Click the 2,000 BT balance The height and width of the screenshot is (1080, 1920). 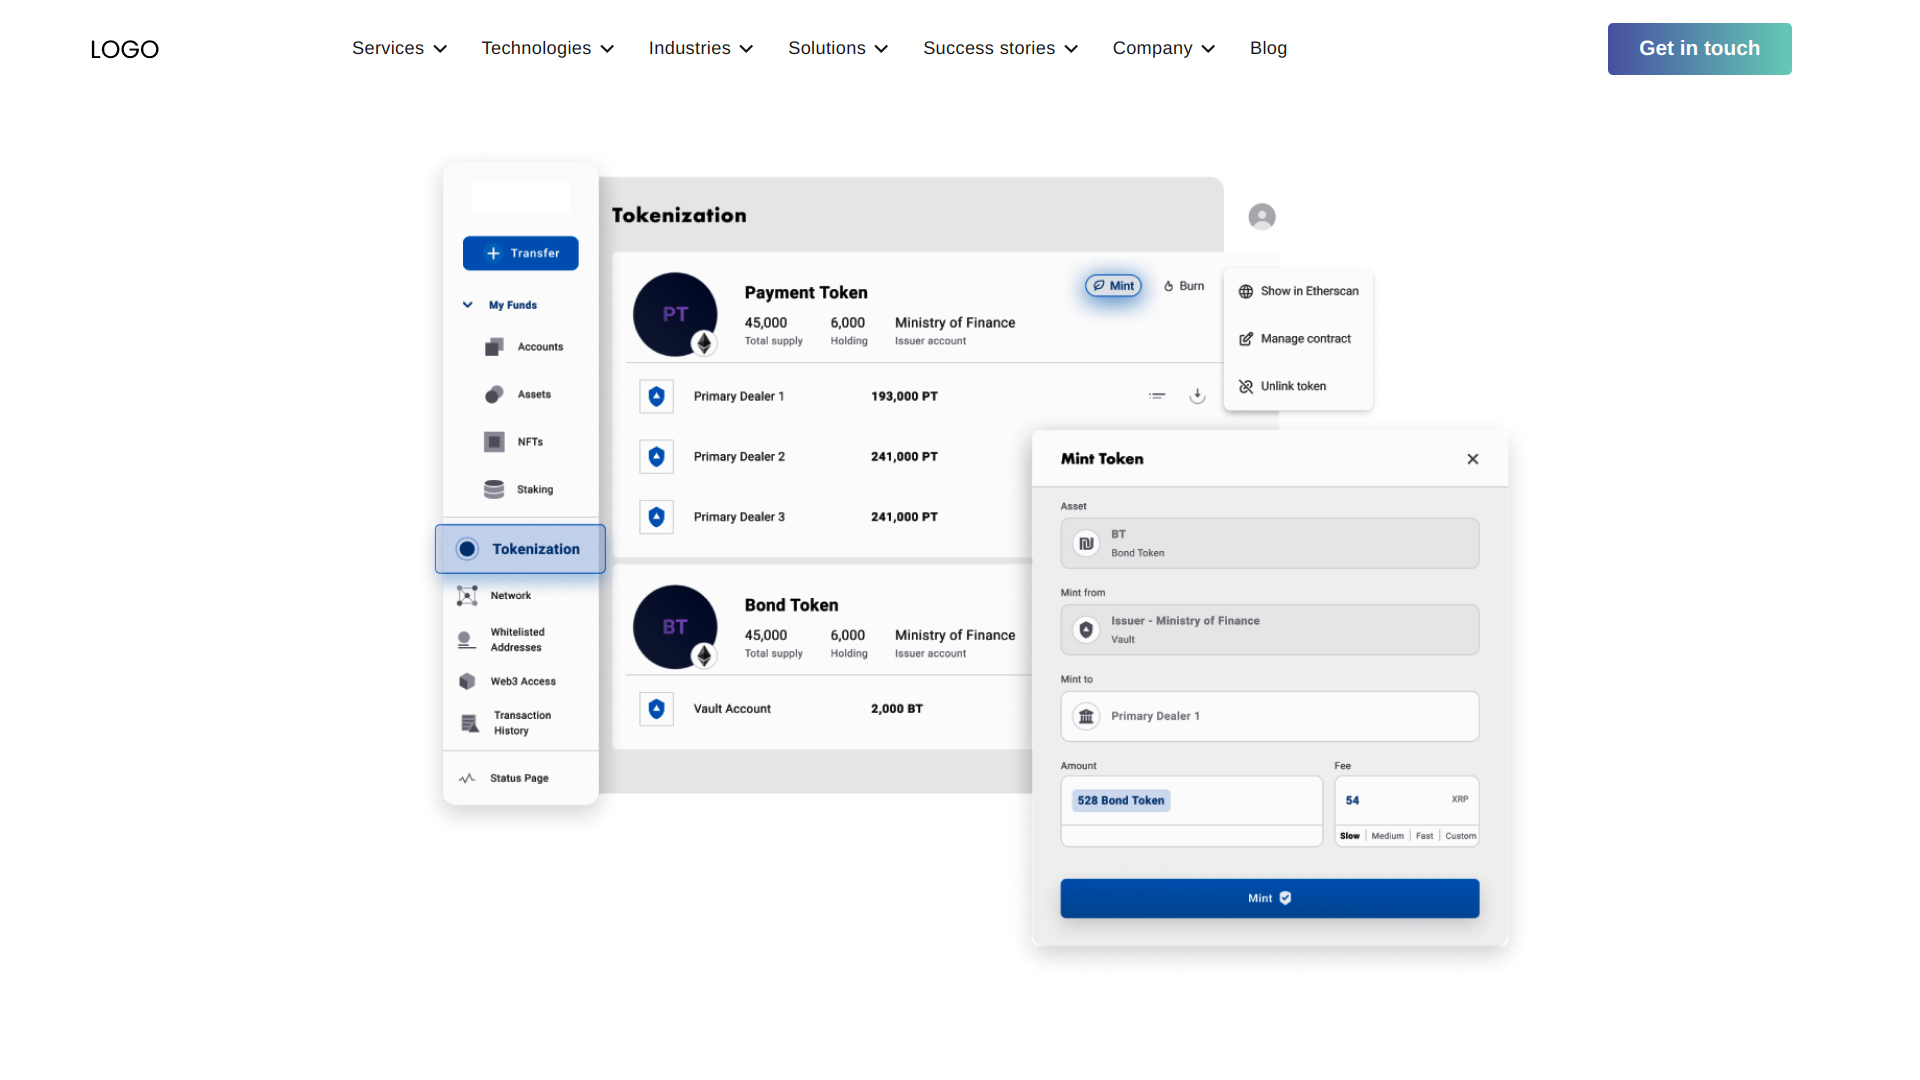click(x=896, y=709)
